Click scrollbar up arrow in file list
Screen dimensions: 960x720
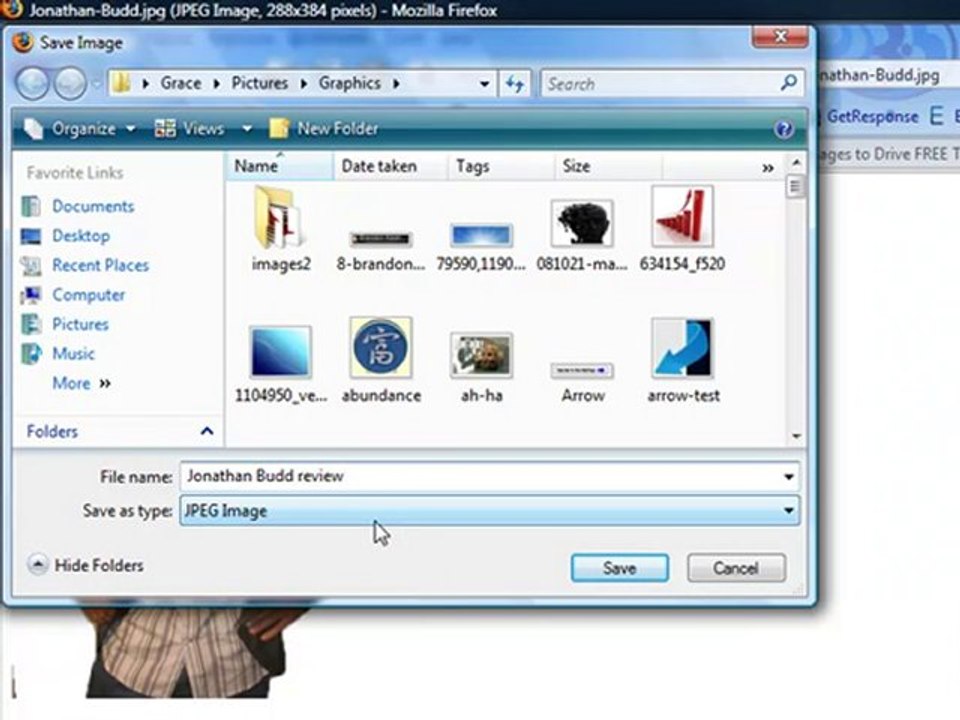796,162
